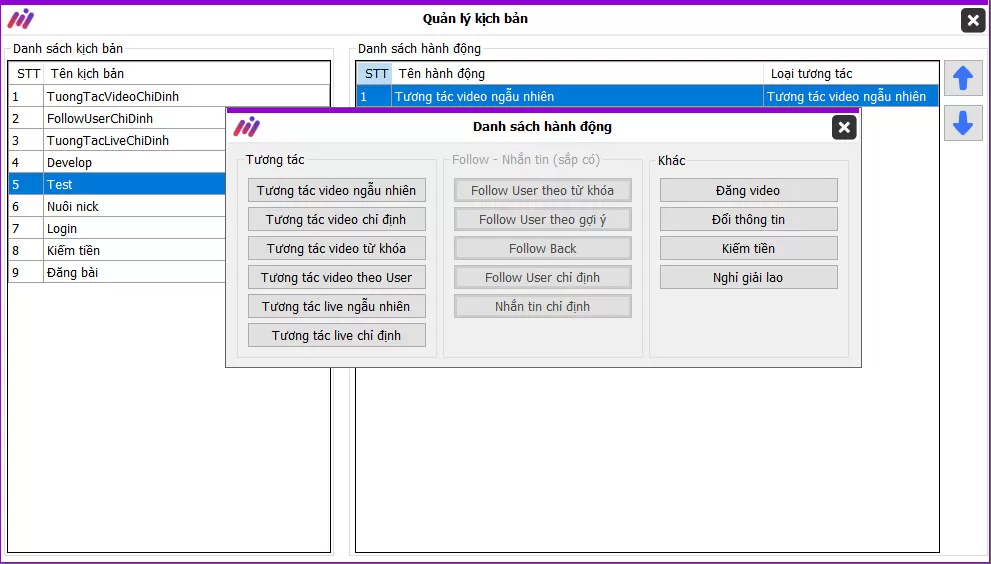Click the Đăng video button
The width and height of the screenshot is (991, 564).
(748, 190)
